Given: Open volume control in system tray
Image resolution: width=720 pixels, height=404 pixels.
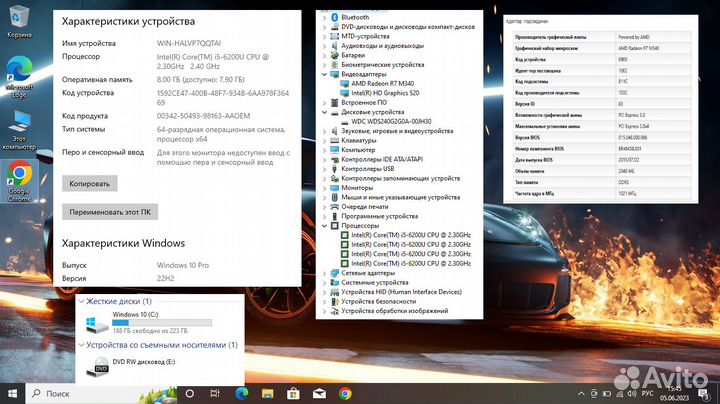Looking at the screenshot, I should pyautogui.click(x=632, y=394).
